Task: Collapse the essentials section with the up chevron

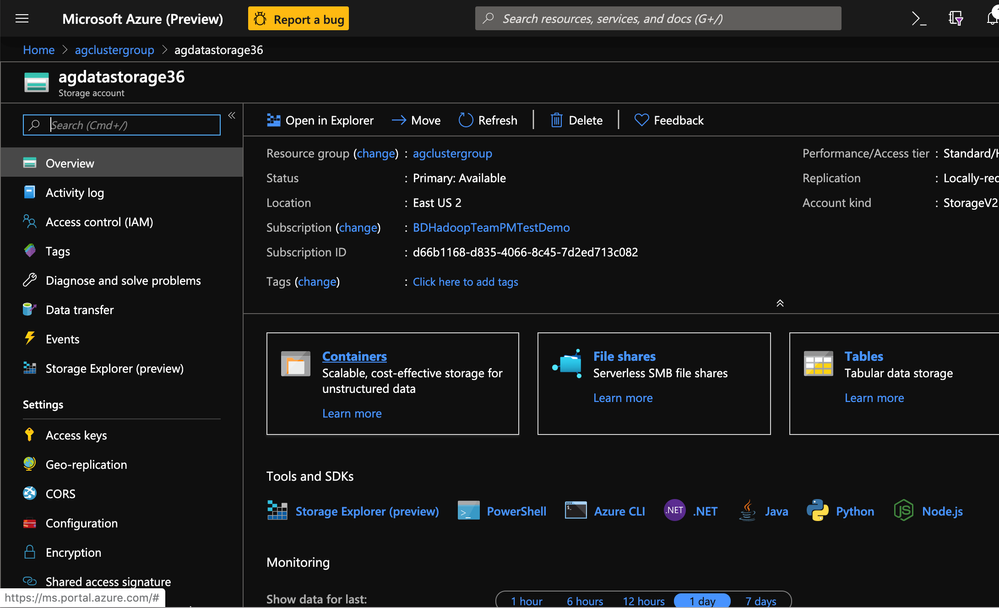Action: click(780, 303)
